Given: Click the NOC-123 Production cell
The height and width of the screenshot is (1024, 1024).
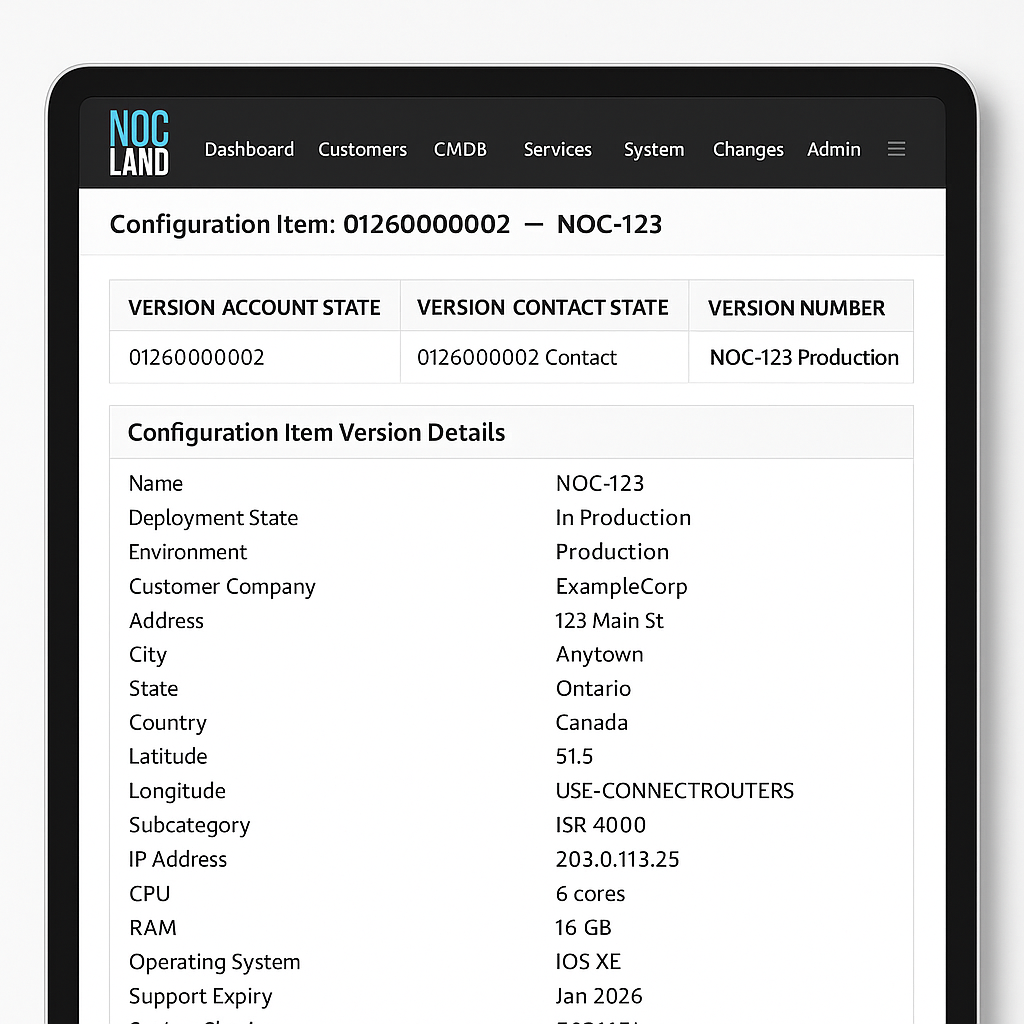Looking at the screenshot, I should [801, 357].
